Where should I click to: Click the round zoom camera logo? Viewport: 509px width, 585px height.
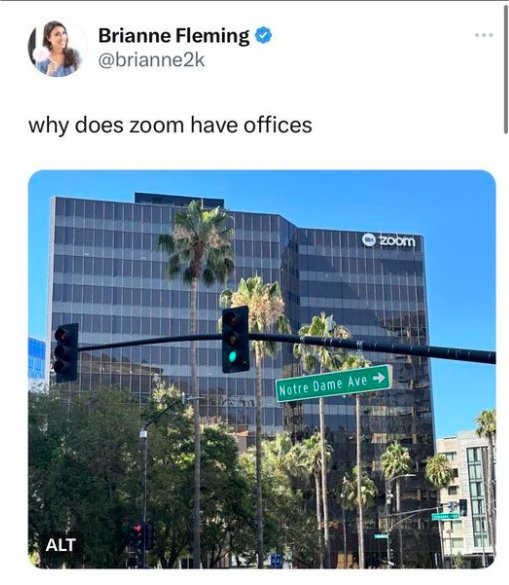369,240
